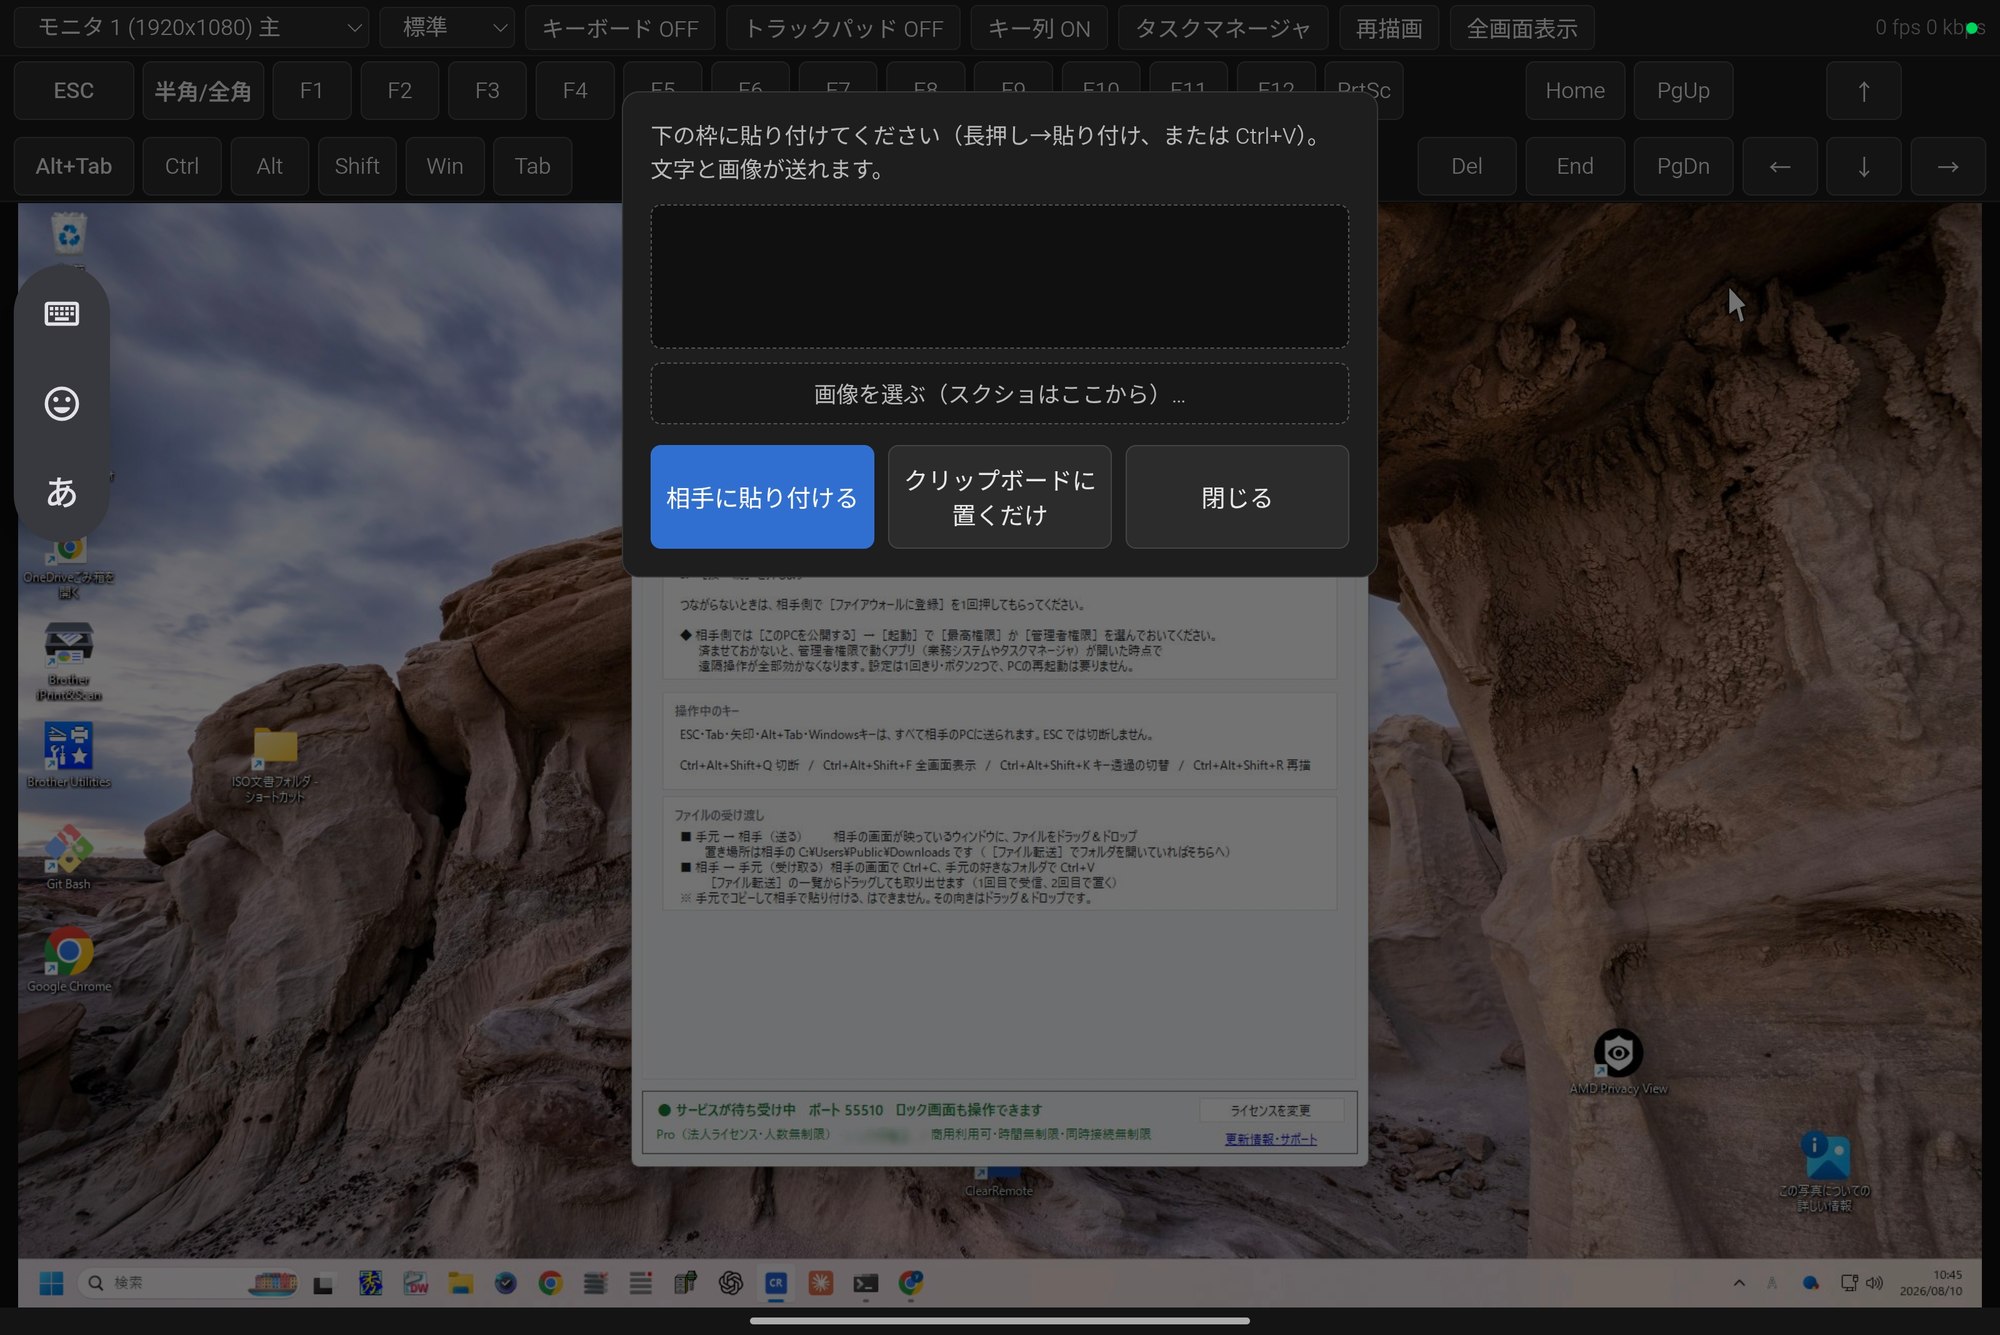Open the terminal icon in the taskbar
The height and width of the screenshot is (1335, 2000).
point(866,1283)
